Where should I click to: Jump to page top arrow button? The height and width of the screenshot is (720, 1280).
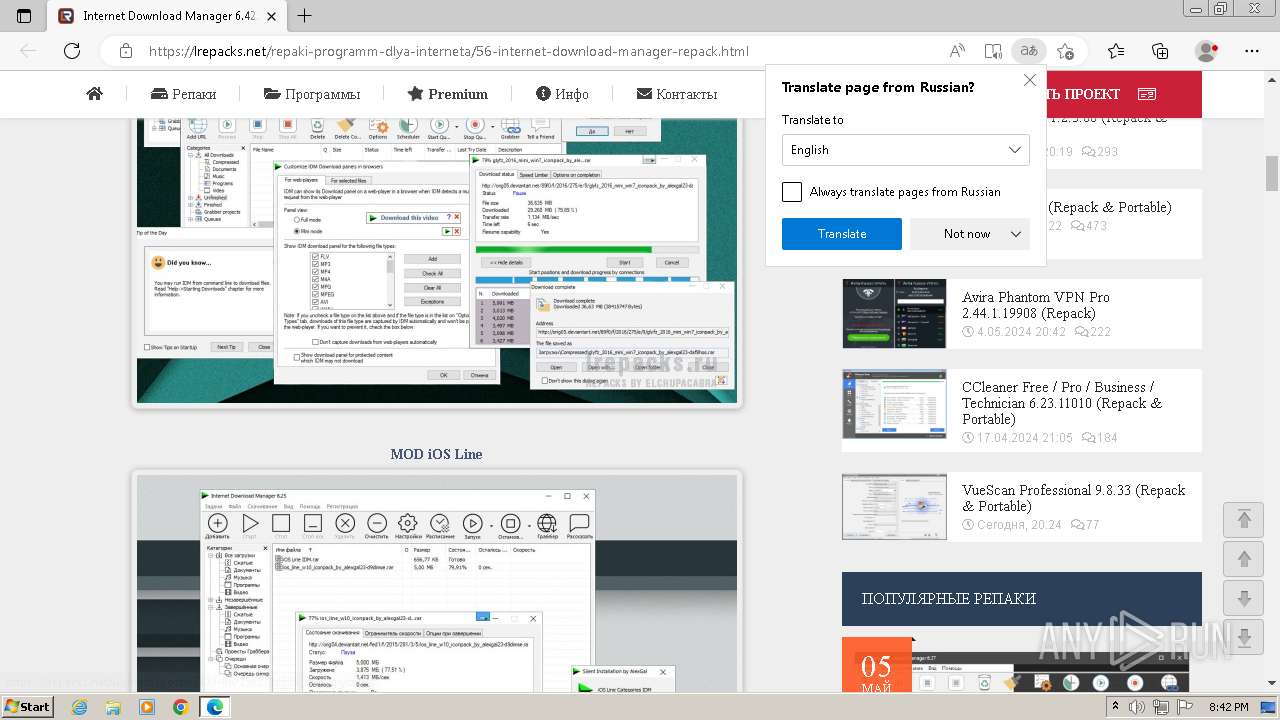click(x=1244, y=518)
